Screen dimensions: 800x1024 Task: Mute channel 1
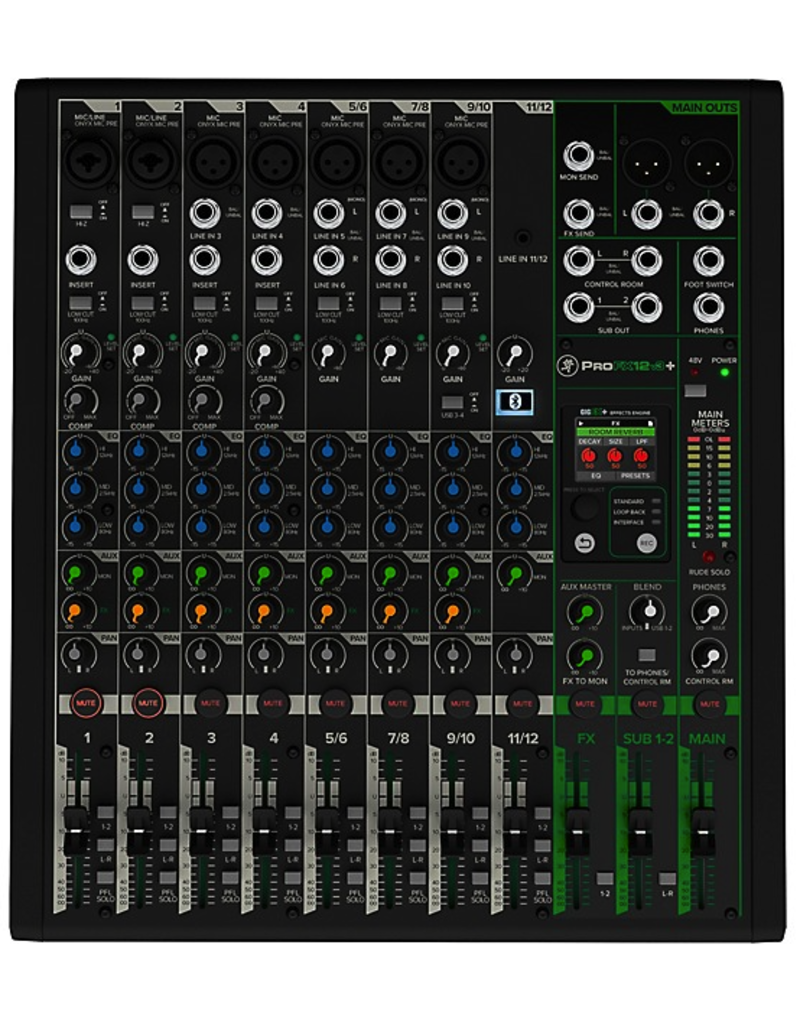point(85,703)
